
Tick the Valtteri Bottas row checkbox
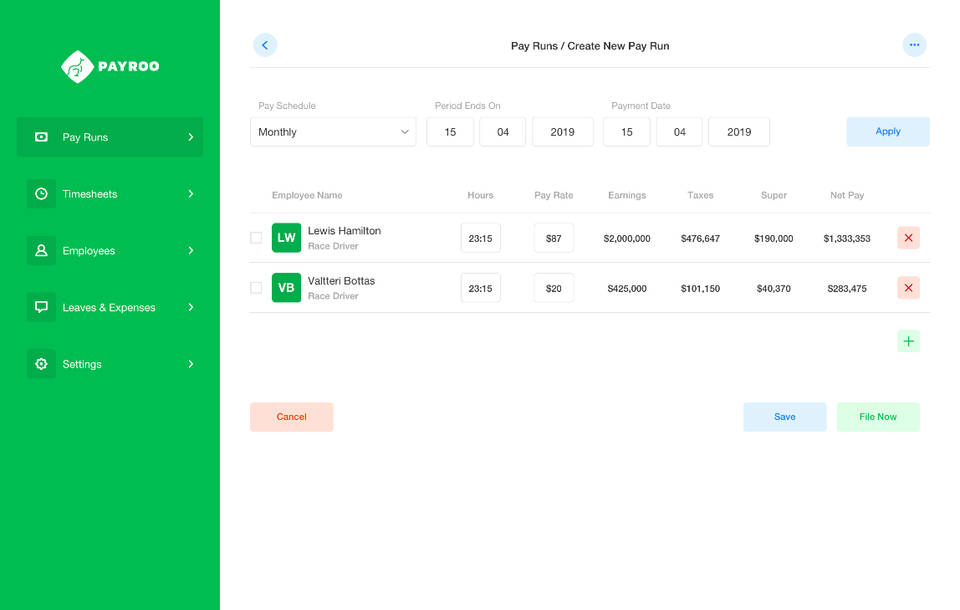pyautogui.click(x=256, y=288)
